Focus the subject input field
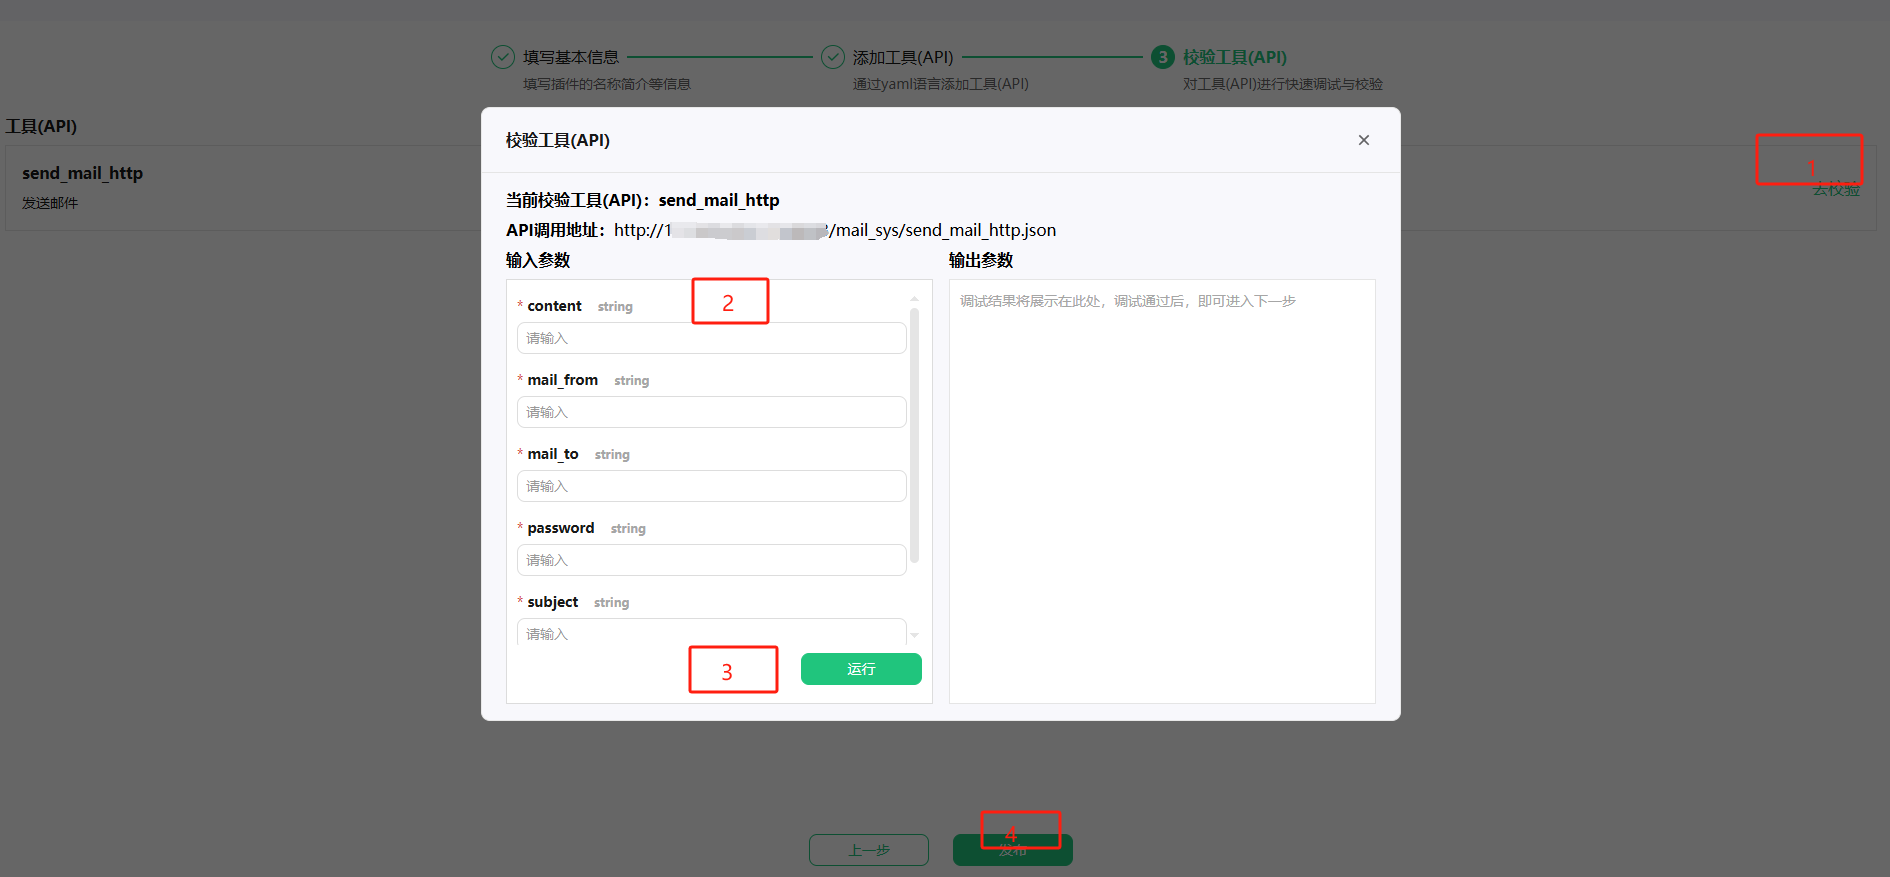Viewport: 1890px width, 877px height. 712,632
